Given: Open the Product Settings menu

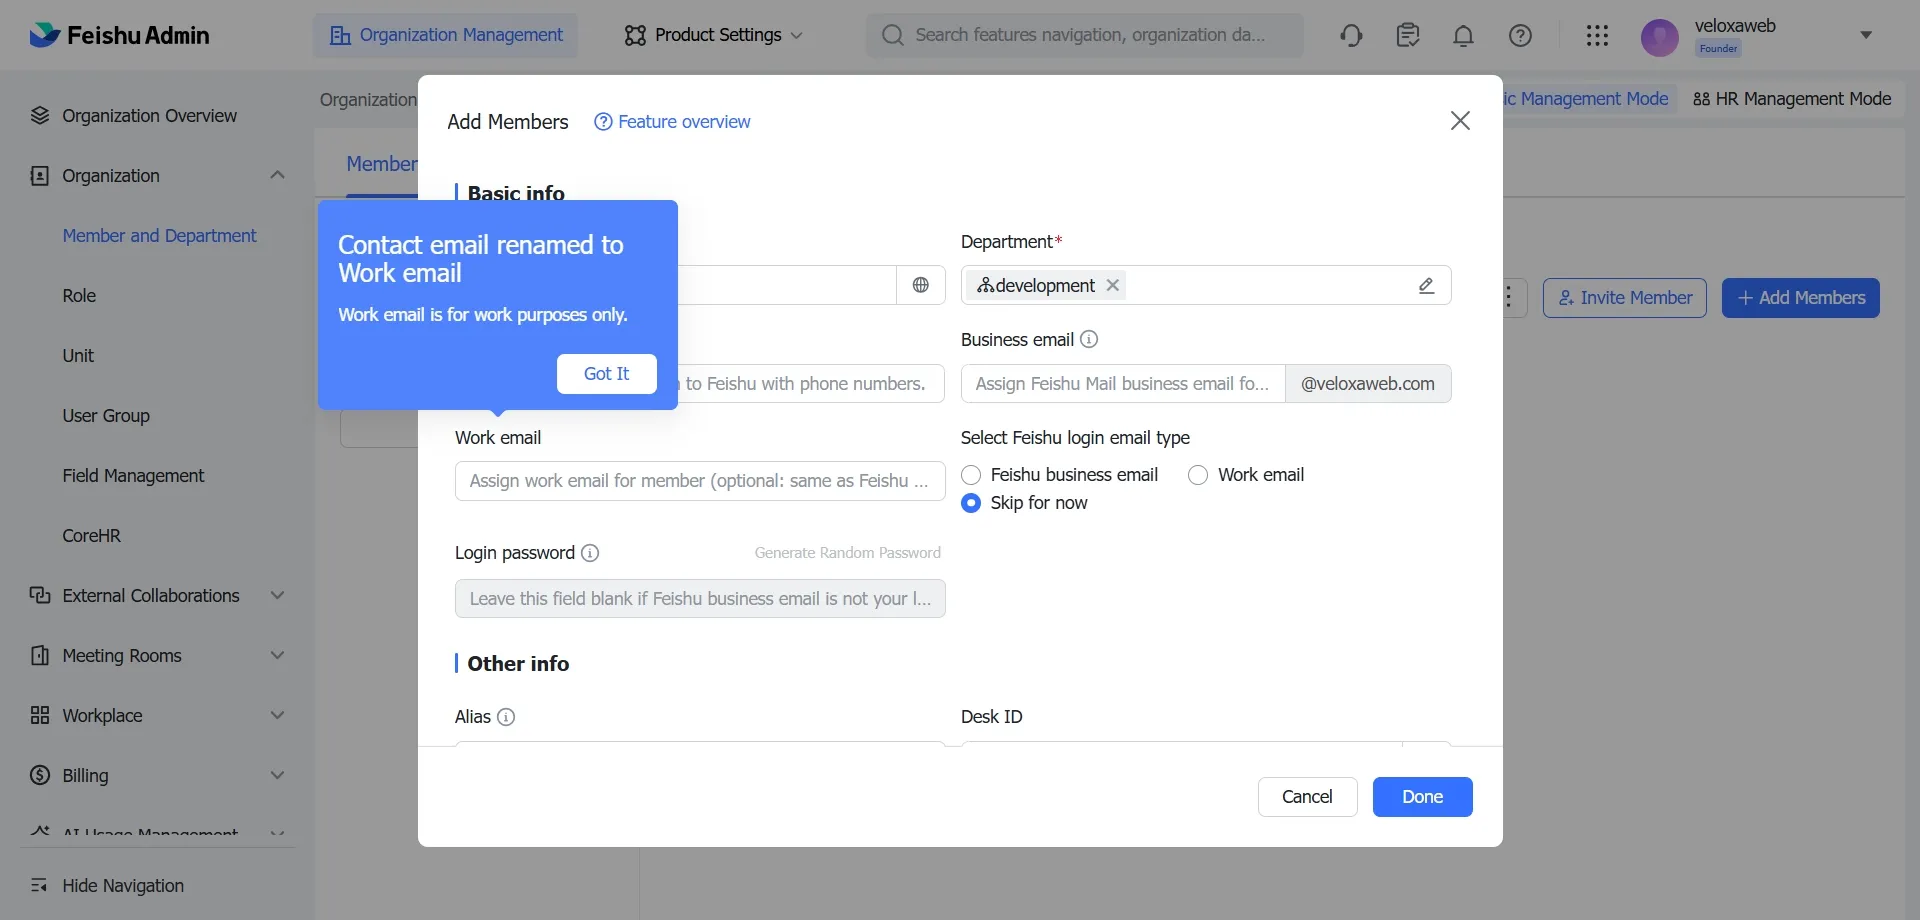Looking at the screenshot, I should [714, 35].
